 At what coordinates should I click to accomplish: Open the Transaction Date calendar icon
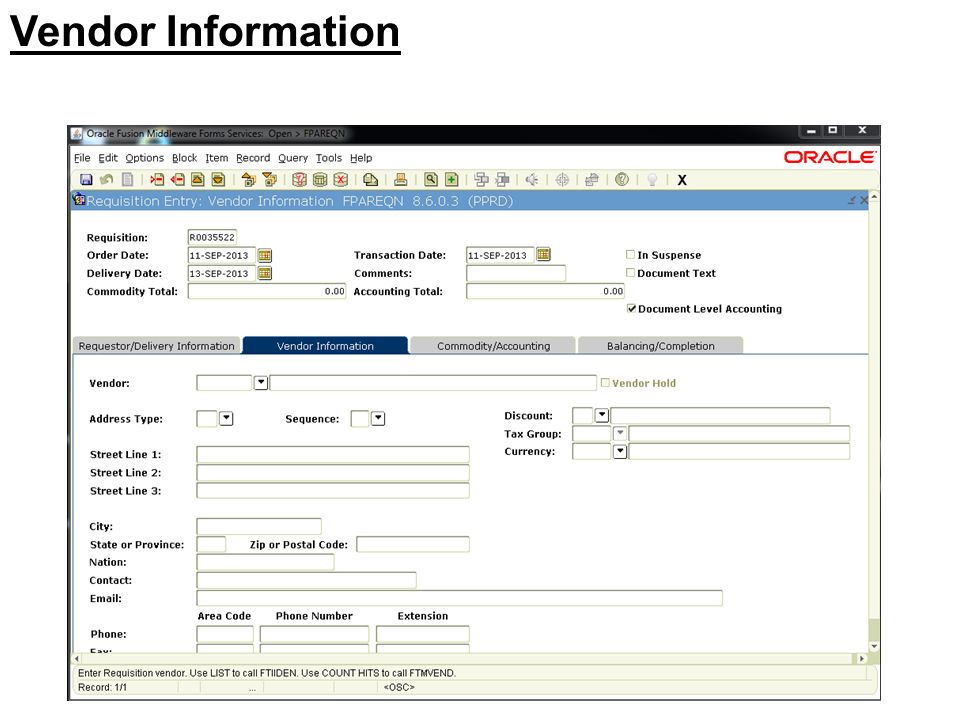coord(543,254)
